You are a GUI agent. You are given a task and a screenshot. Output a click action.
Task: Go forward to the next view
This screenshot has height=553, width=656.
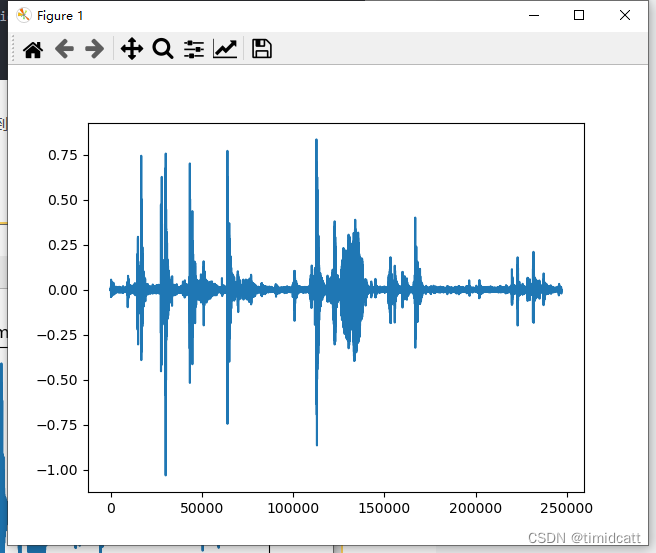95,49
